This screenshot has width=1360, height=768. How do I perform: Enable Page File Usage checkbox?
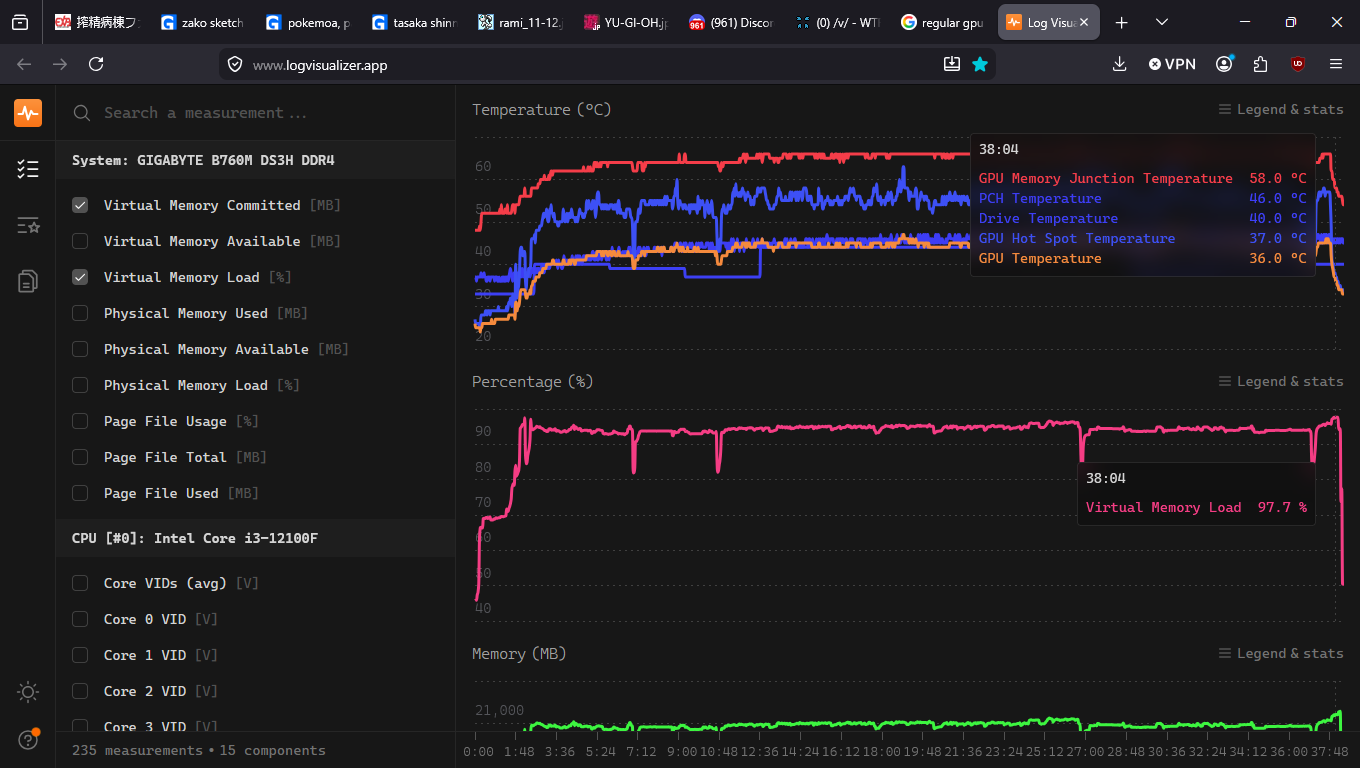click(80, 421)
